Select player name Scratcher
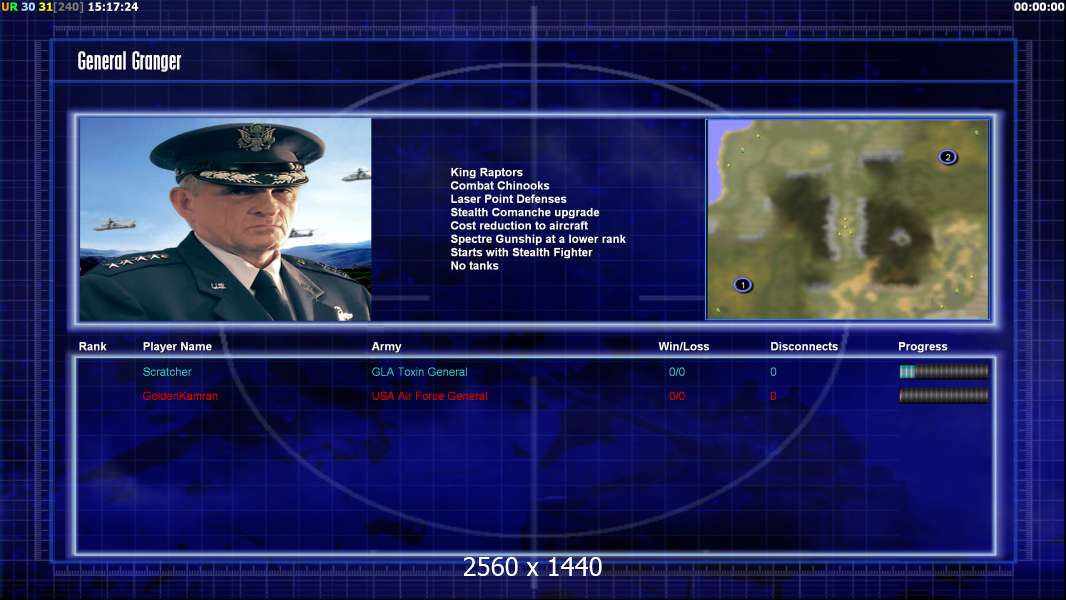 tap(167, 372)
